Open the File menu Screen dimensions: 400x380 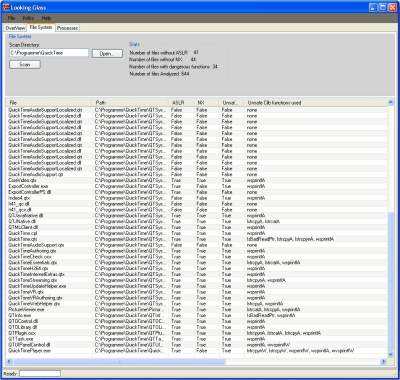tap(11, 18)
